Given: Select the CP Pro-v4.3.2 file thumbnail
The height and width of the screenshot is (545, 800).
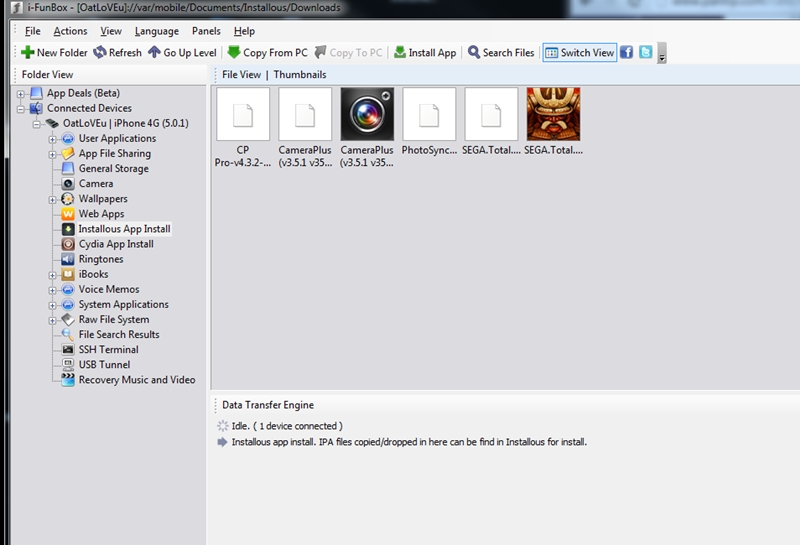Looking at the screenshot, I should (243, 114).
